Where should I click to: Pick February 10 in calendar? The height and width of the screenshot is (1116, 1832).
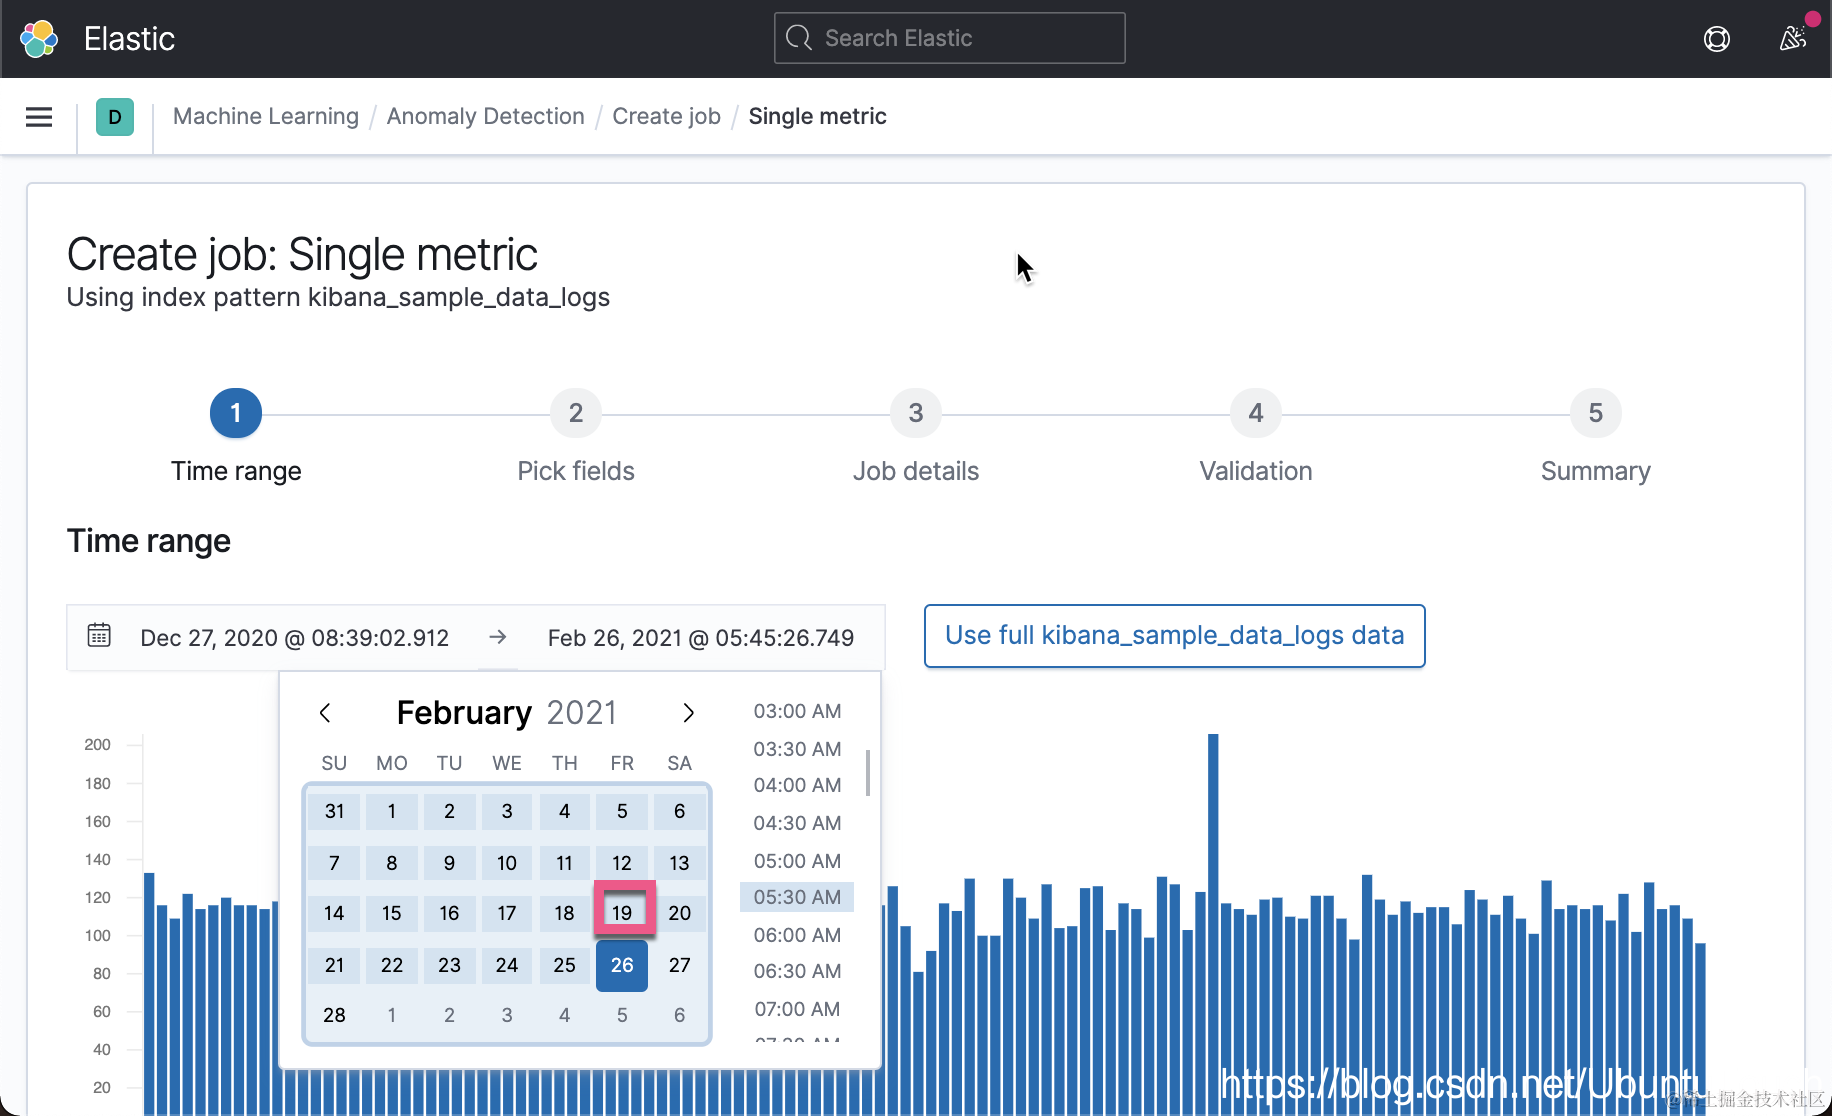(x=507, y=863)
